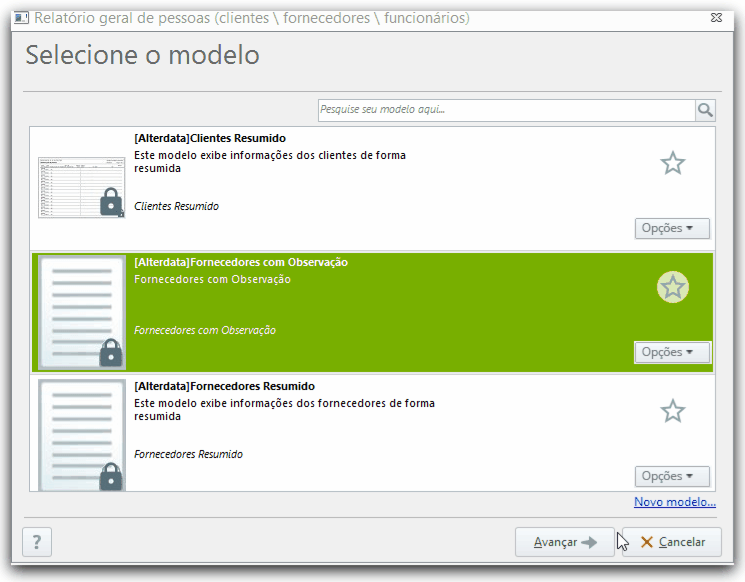Viewport: 745px width, 582px height.
Task: Expand Opções menu for Fornecedores Resumido
Action: pos(672,476)
